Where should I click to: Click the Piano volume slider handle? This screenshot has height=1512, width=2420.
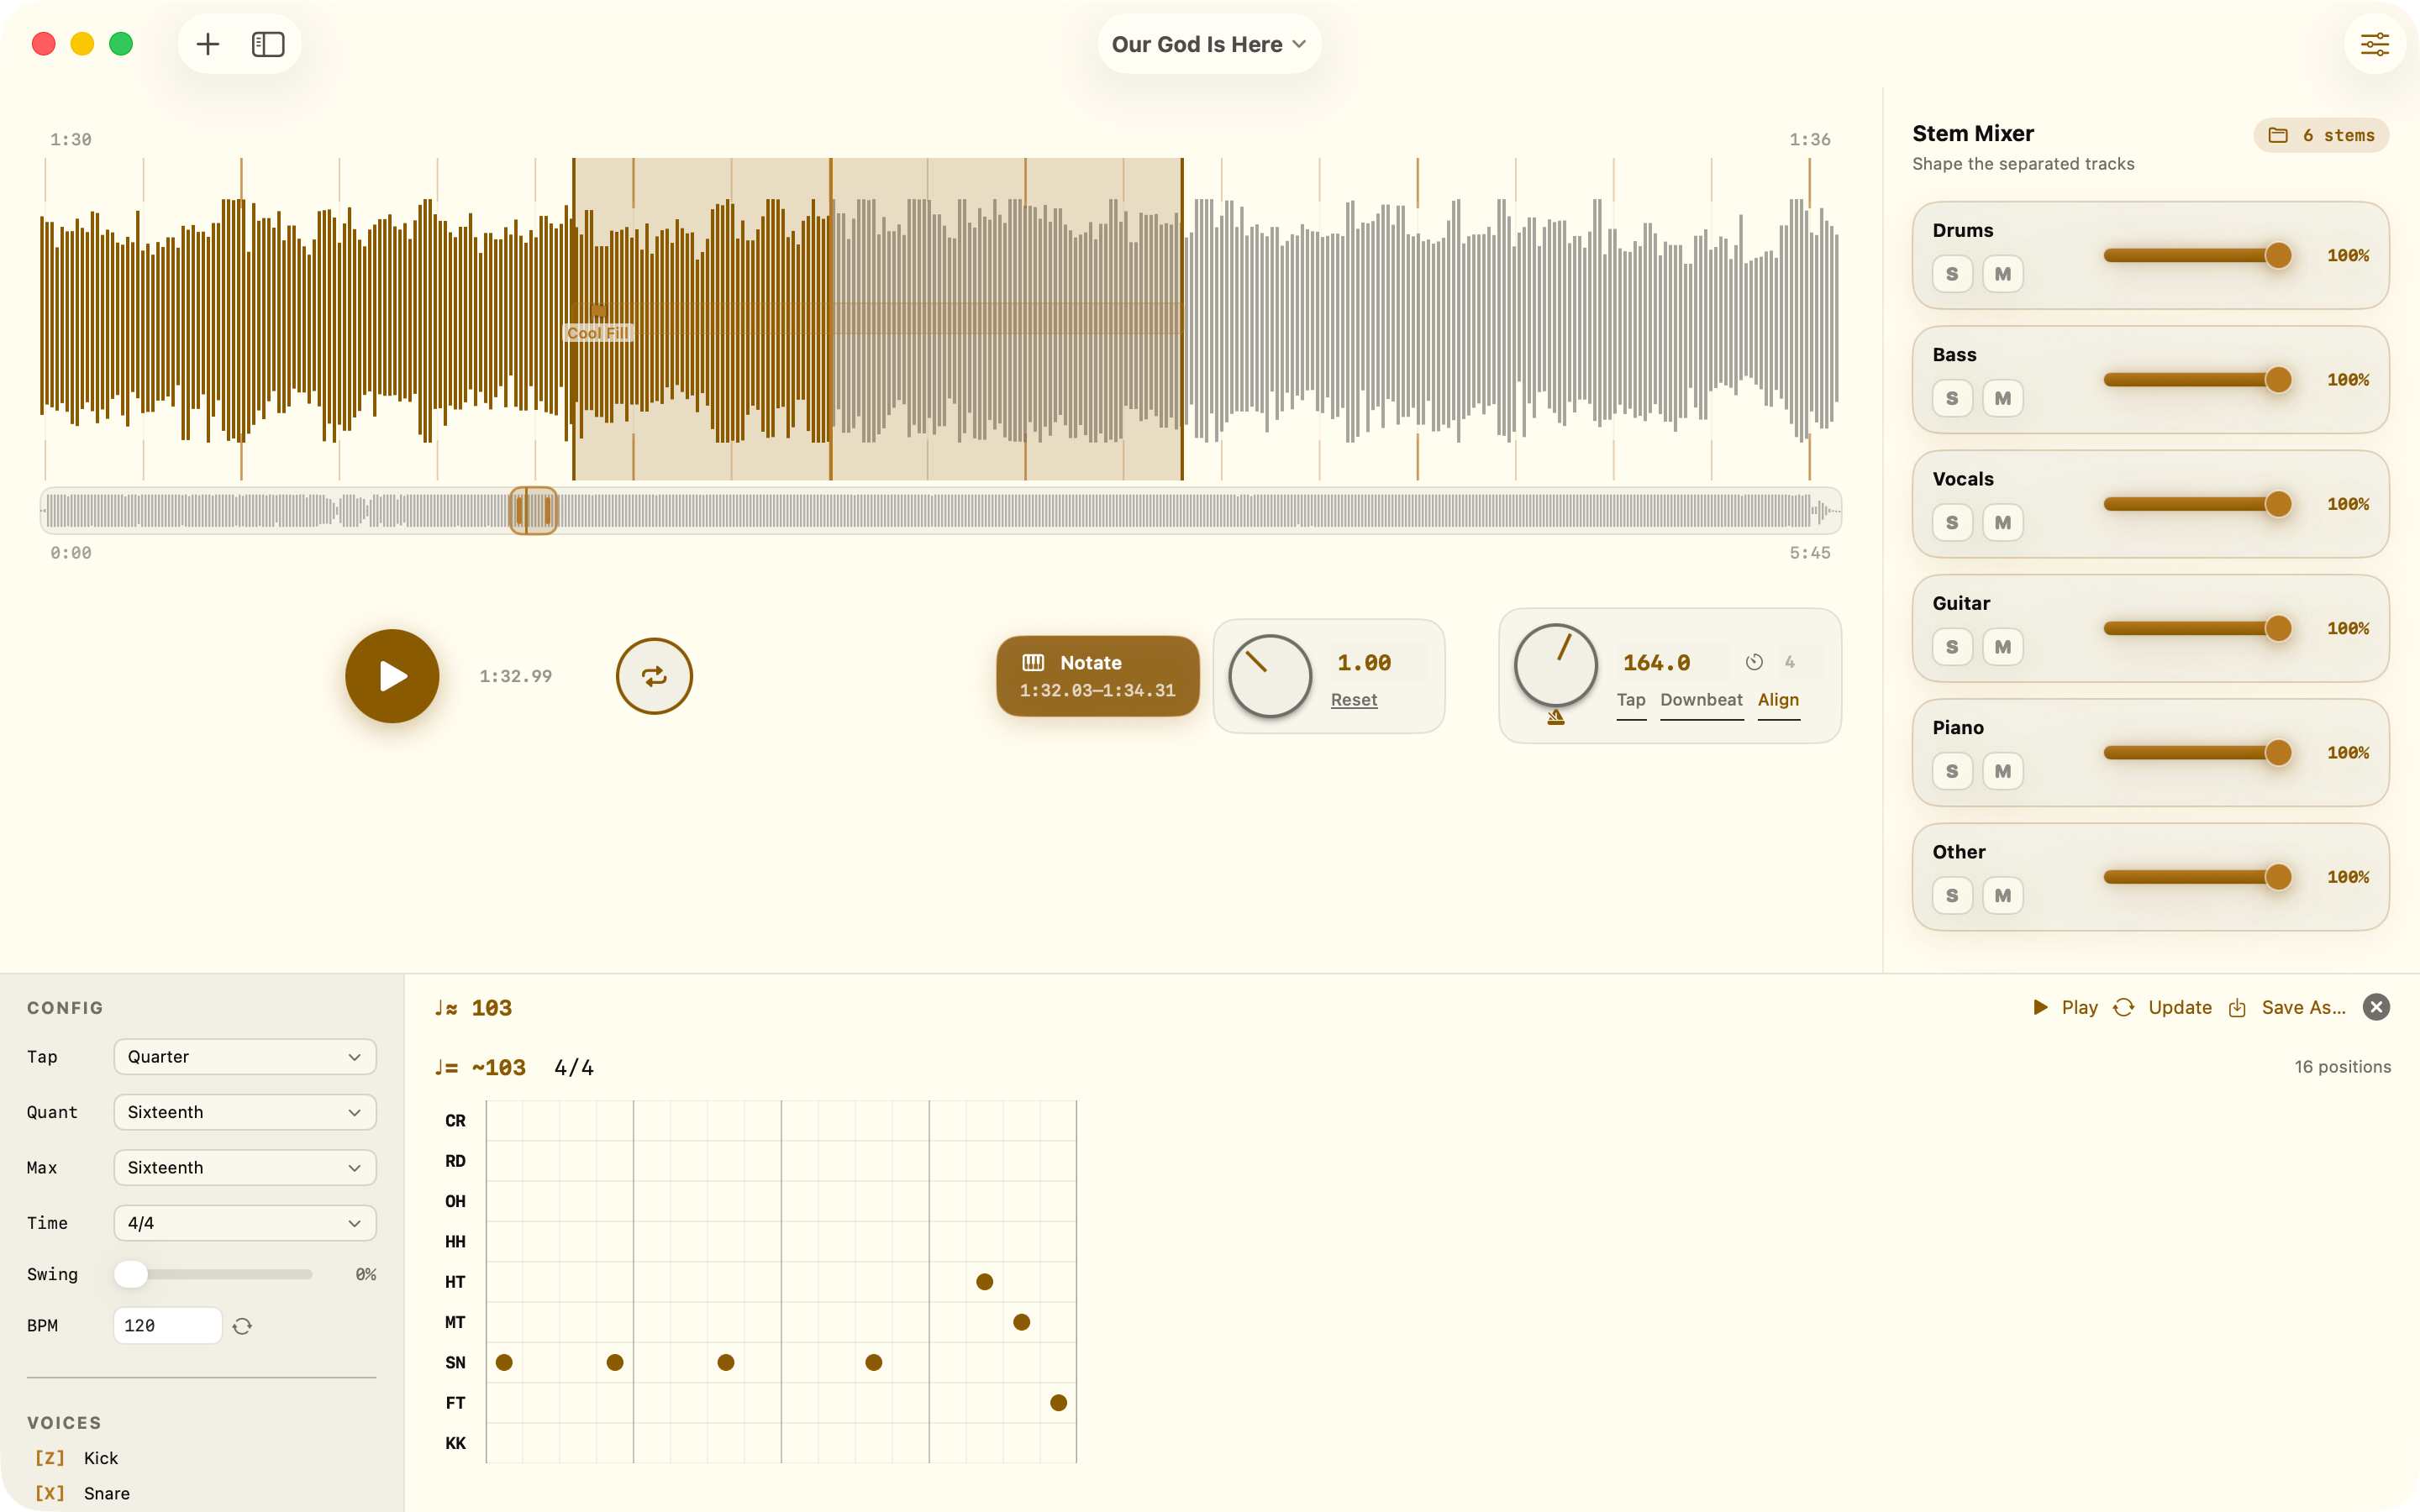click(x=2278, y=752)
